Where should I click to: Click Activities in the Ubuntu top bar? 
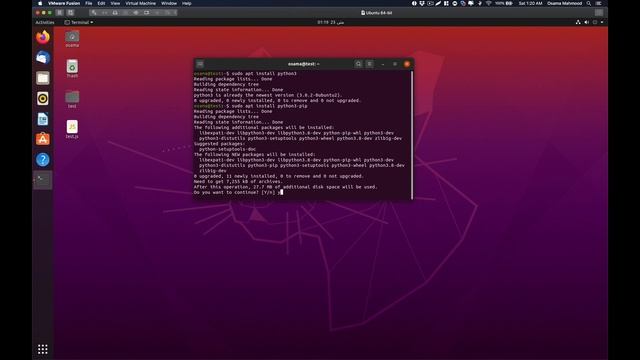pos(44,22)
